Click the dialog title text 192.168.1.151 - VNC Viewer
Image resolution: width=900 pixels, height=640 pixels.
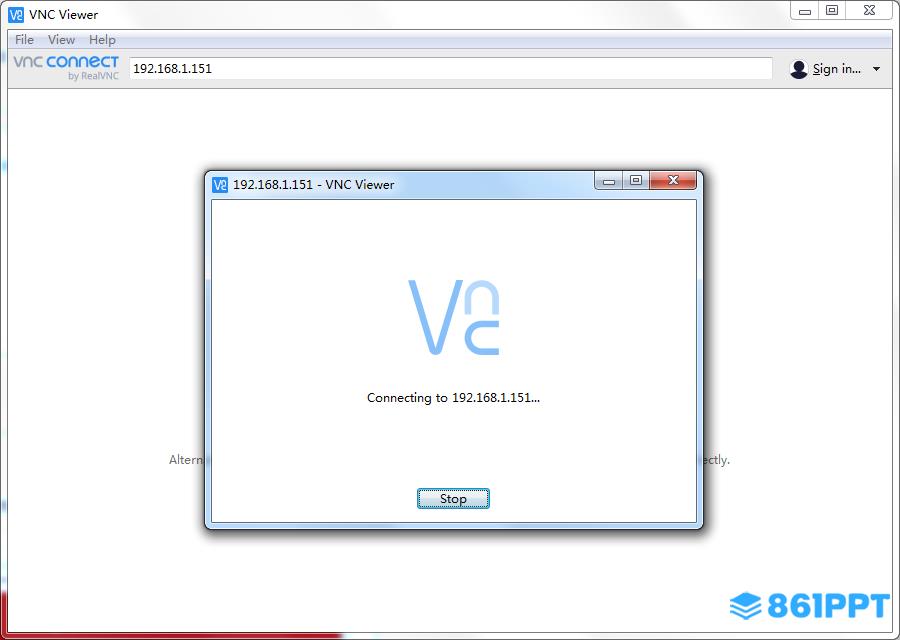313,185
